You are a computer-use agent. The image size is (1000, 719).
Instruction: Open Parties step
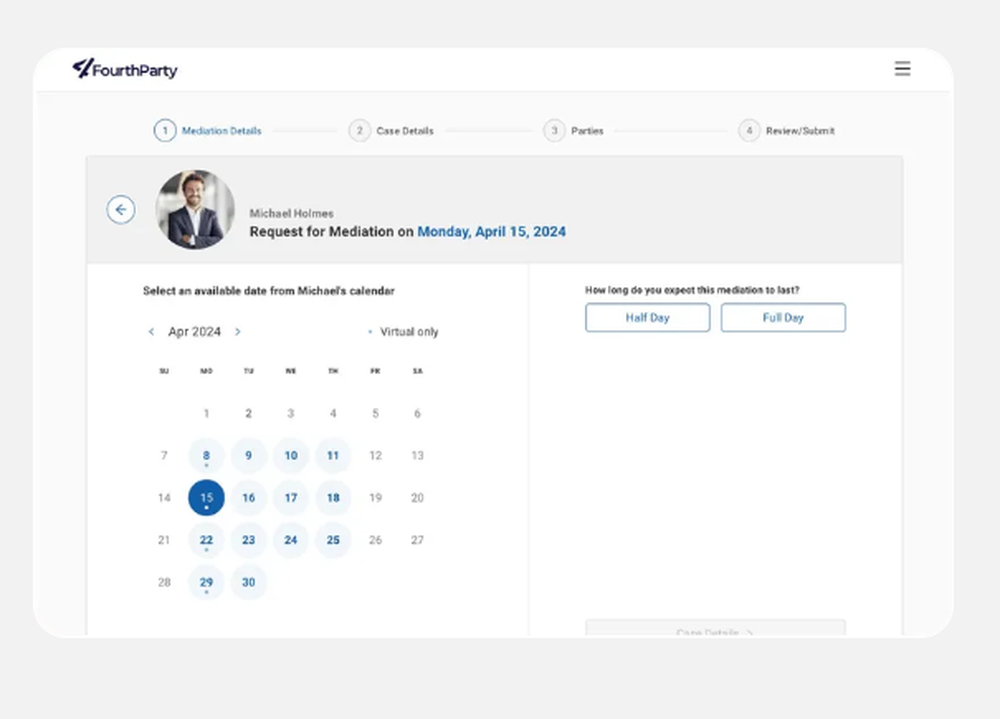[575, 131]
